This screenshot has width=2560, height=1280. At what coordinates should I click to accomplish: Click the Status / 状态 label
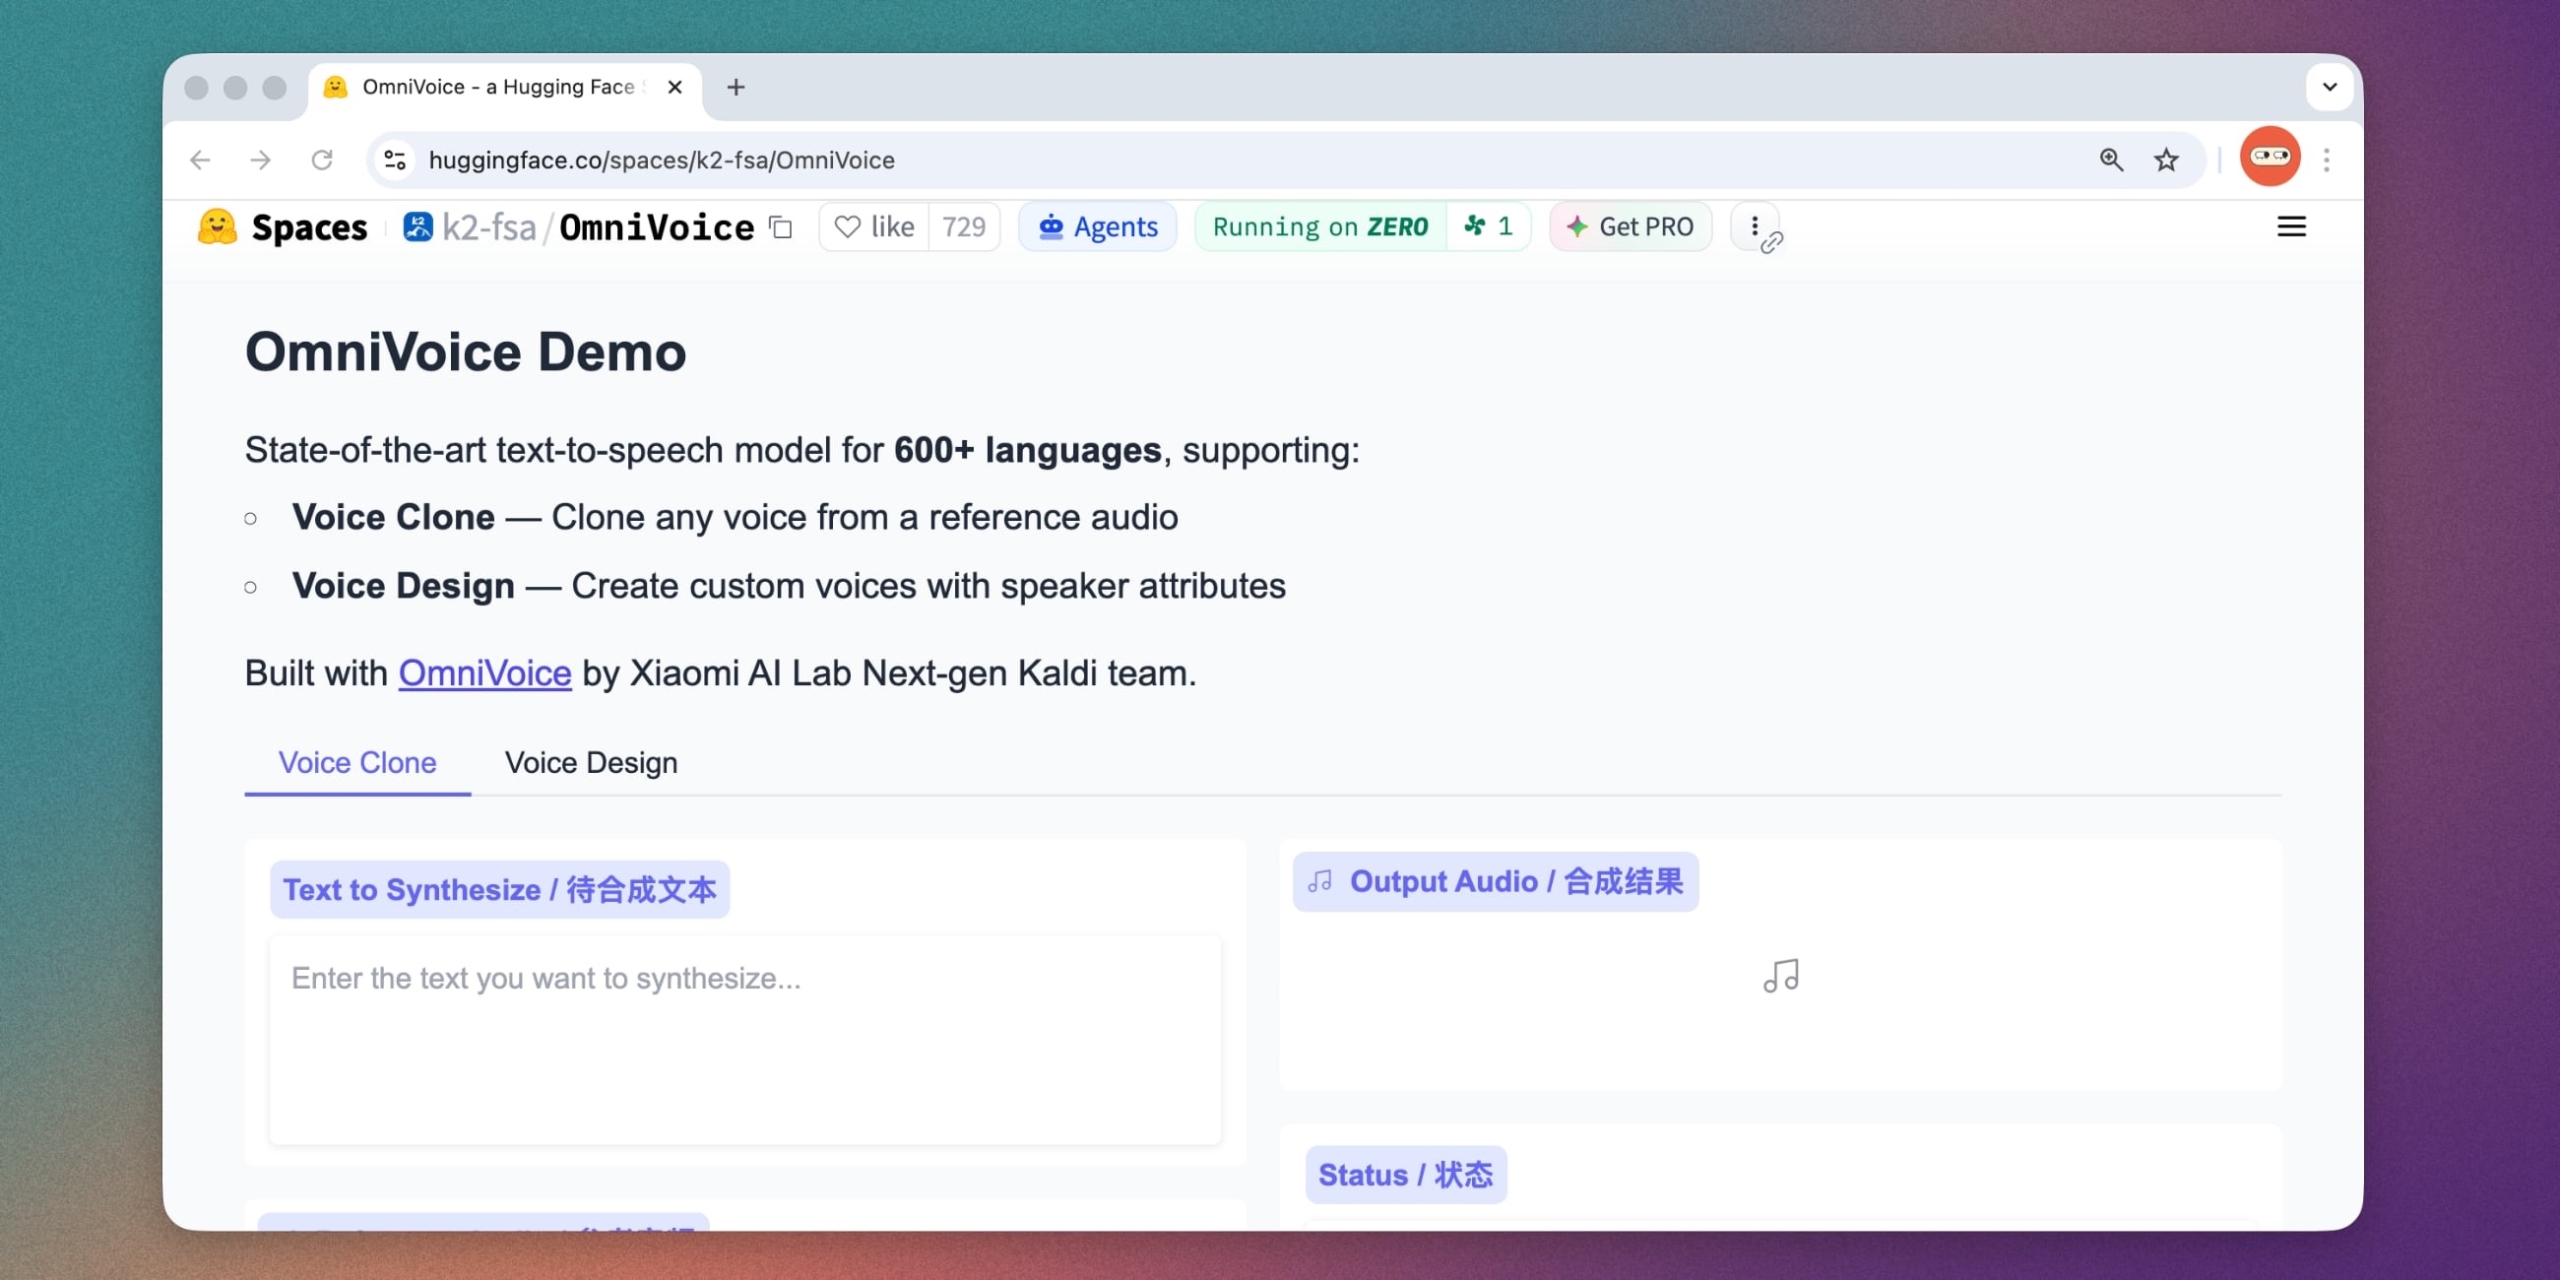pyautogui.click(x=1406, y=1174)
